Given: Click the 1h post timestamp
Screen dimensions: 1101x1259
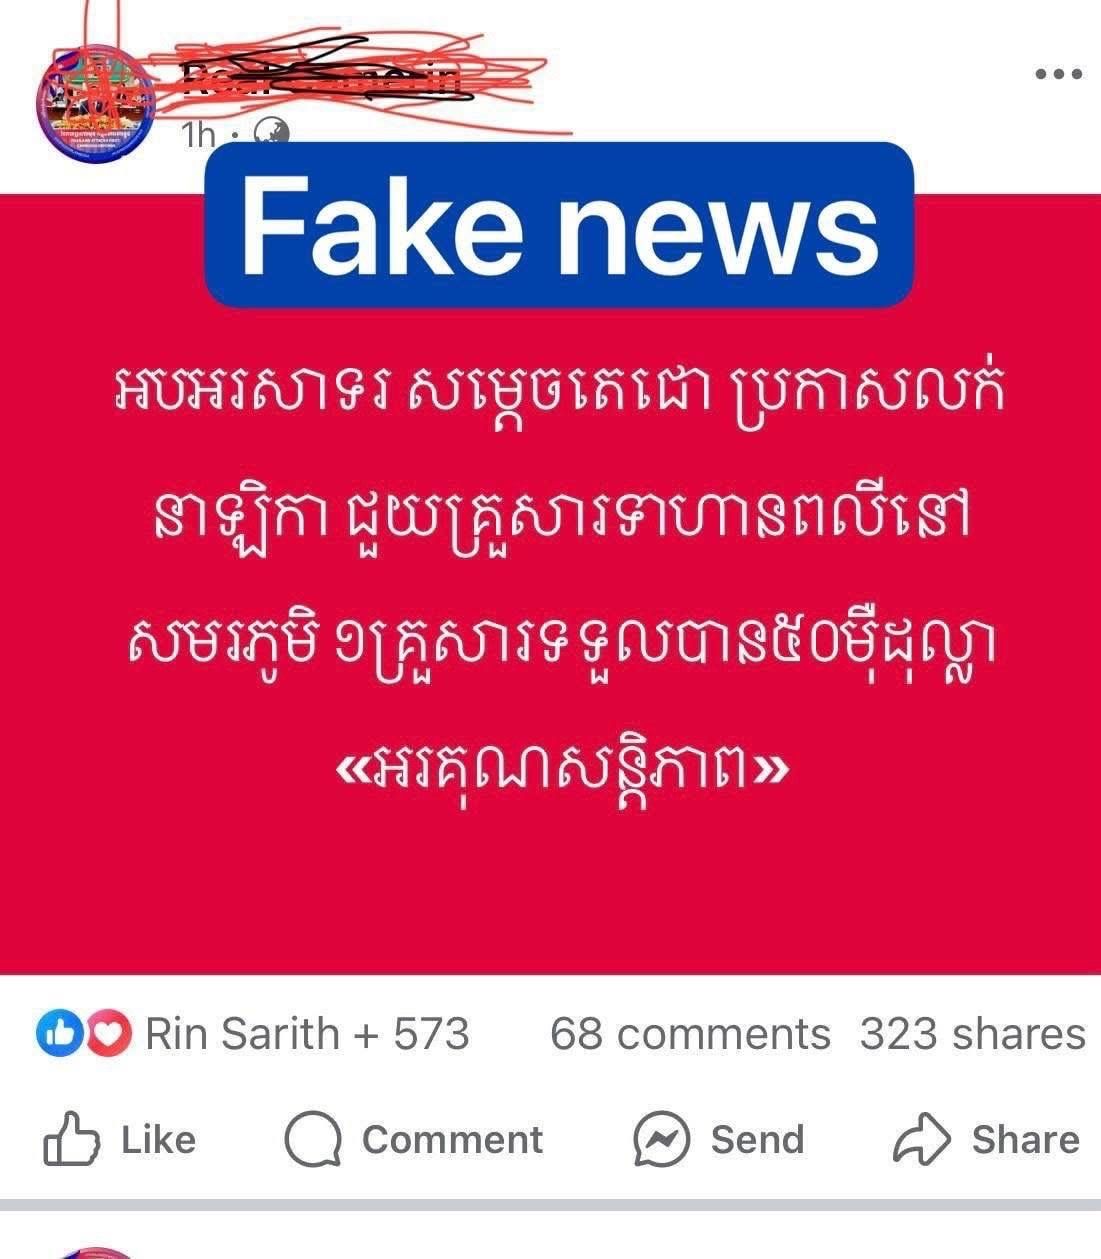Looking at the screenshot, I should [x=199, y=135].
